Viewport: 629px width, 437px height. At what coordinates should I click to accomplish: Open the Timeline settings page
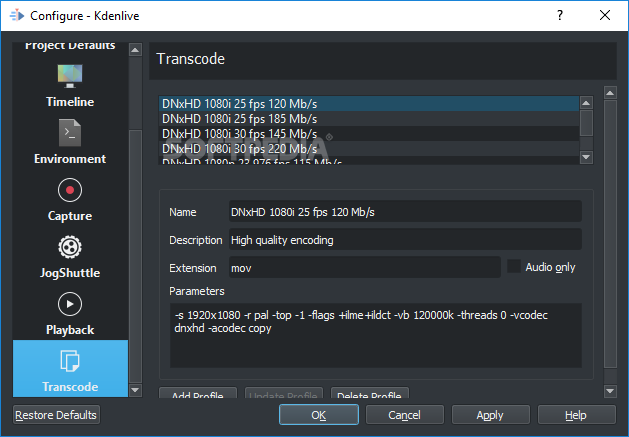click(x=70, y=85)
